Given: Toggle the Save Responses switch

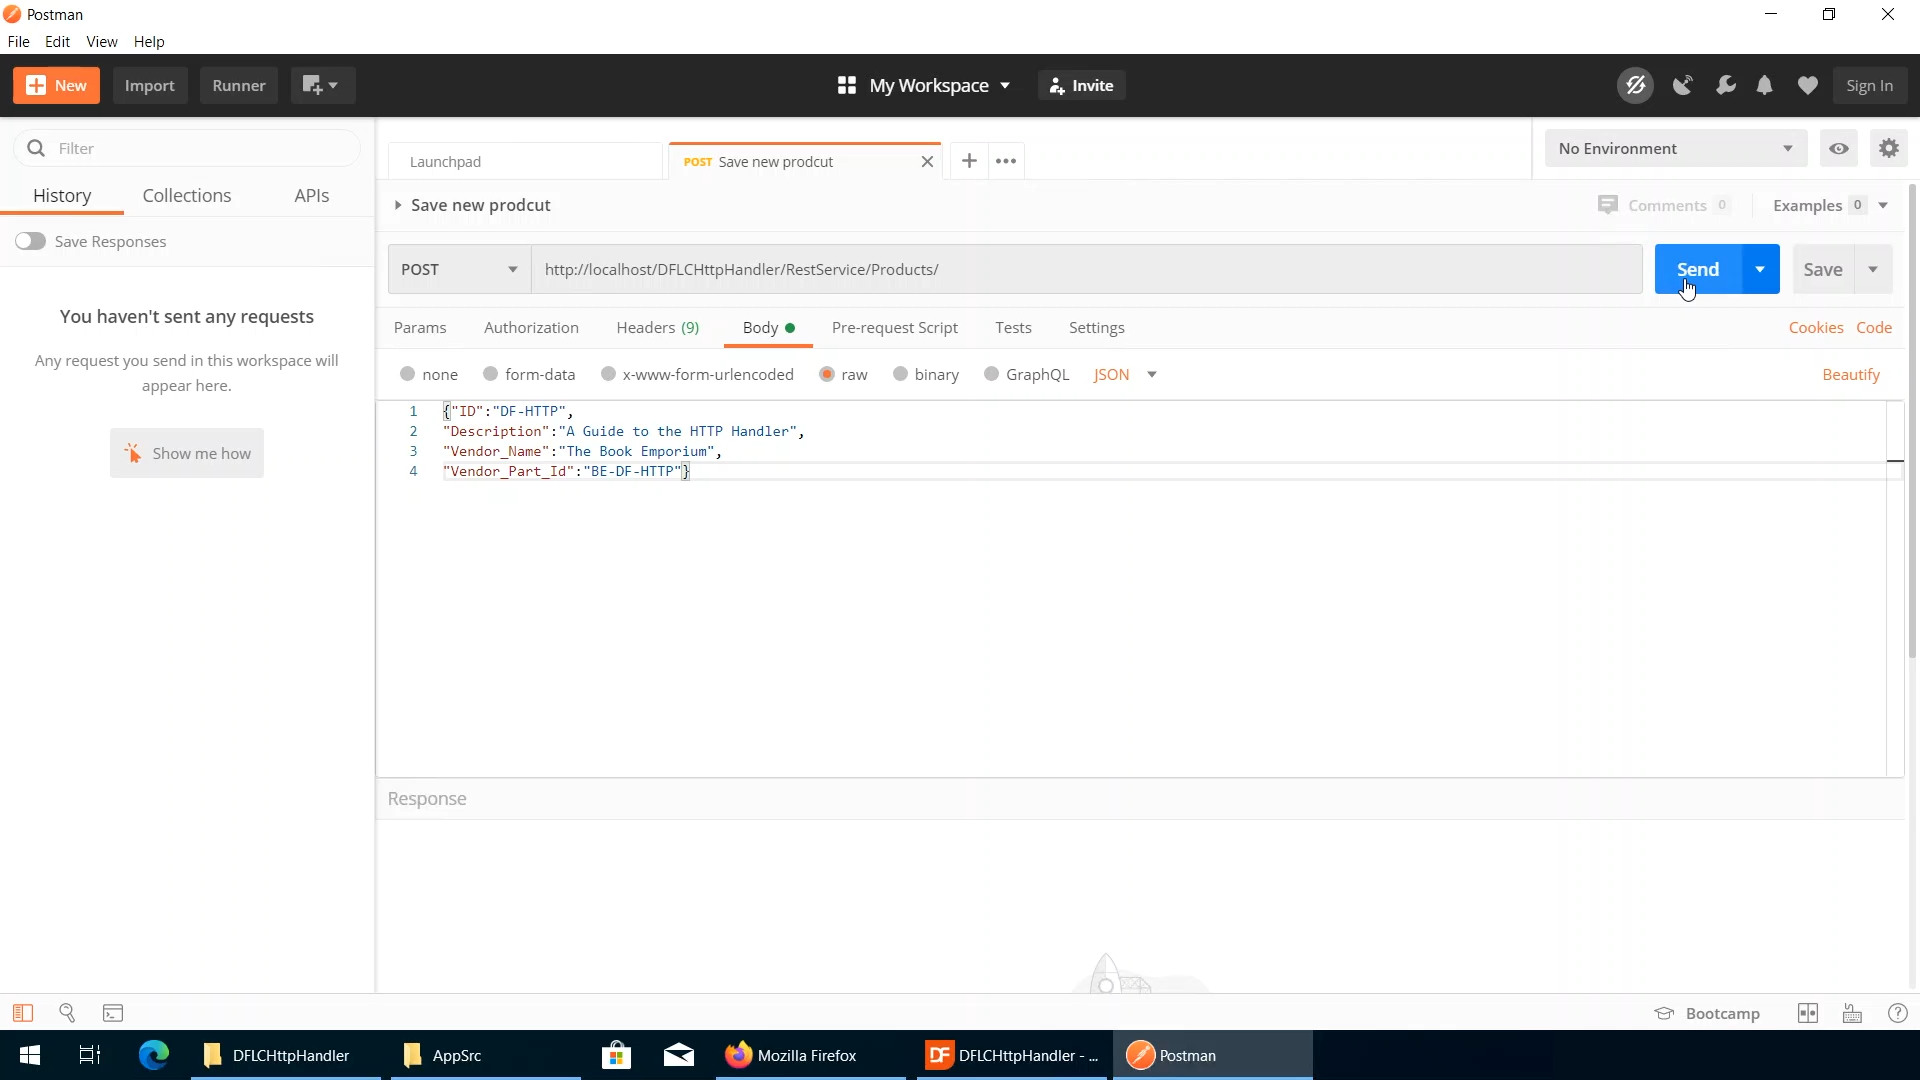Looking at the screenshot, I should (30, 241).
